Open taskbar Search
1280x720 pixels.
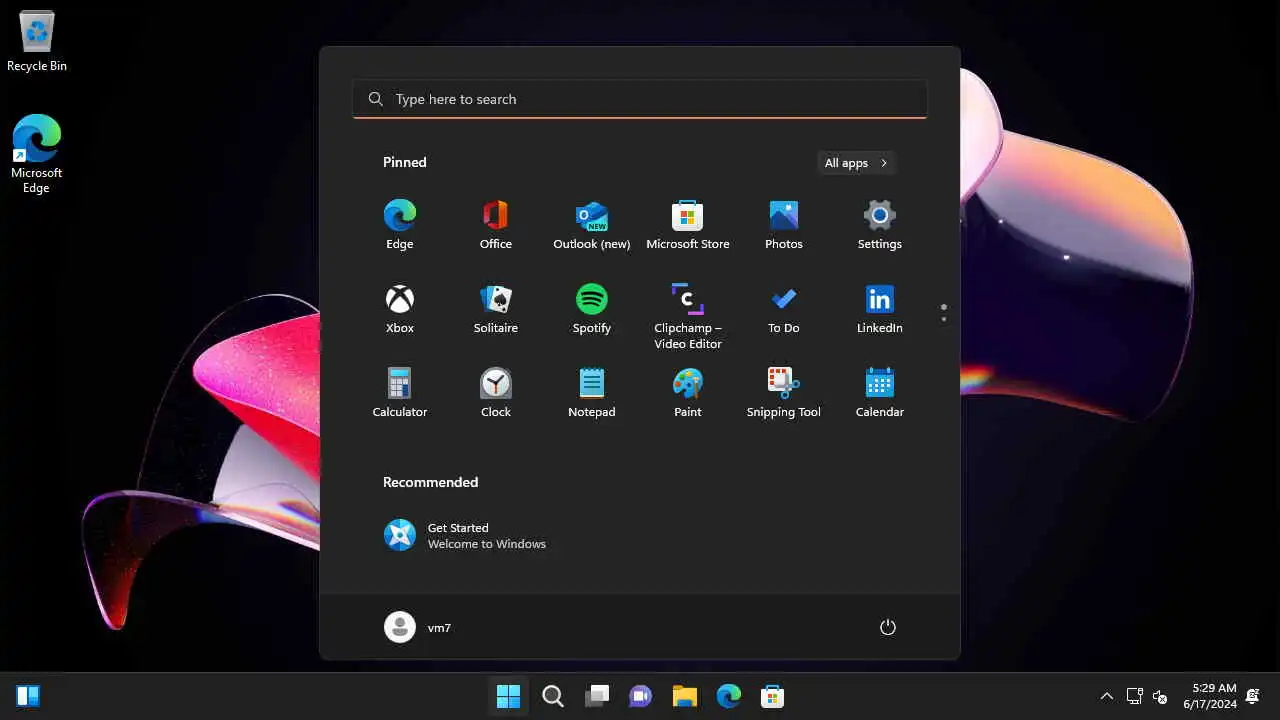click(x=552, y=696)
